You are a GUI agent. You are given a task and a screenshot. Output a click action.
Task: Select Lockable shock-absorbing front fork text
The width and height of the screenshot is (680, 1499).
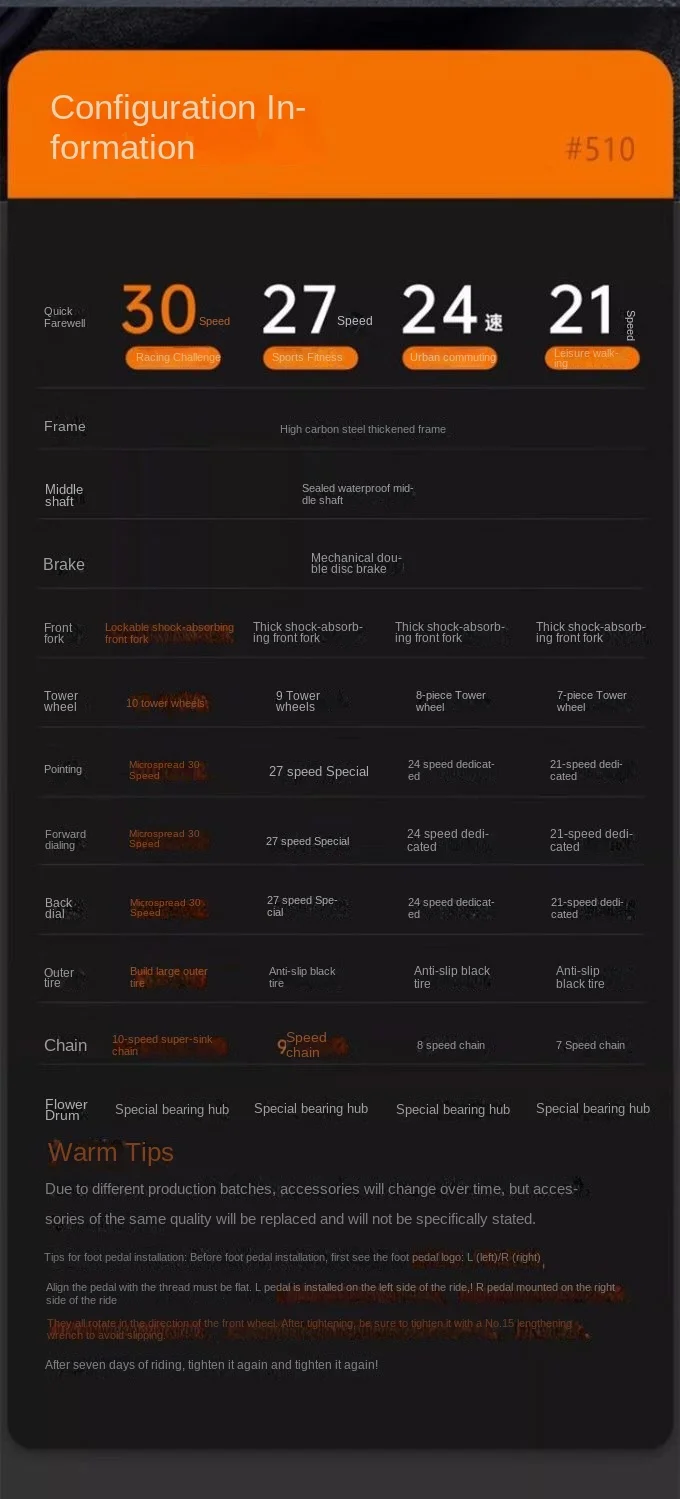pos(169,633)
